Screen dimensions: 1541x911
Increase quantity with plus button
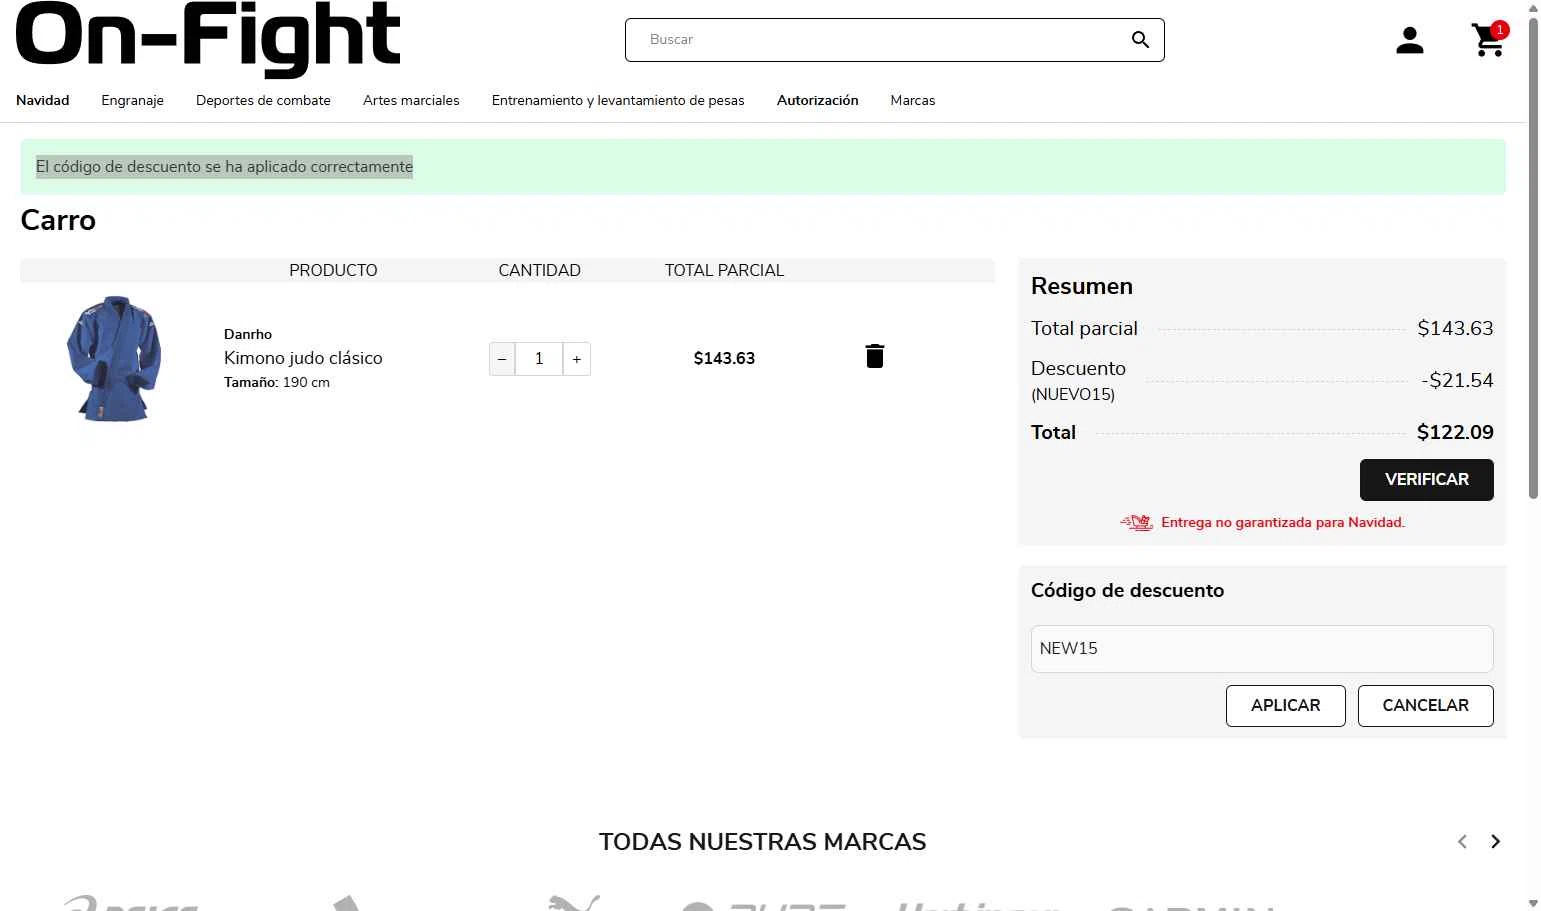coord(577,359)
